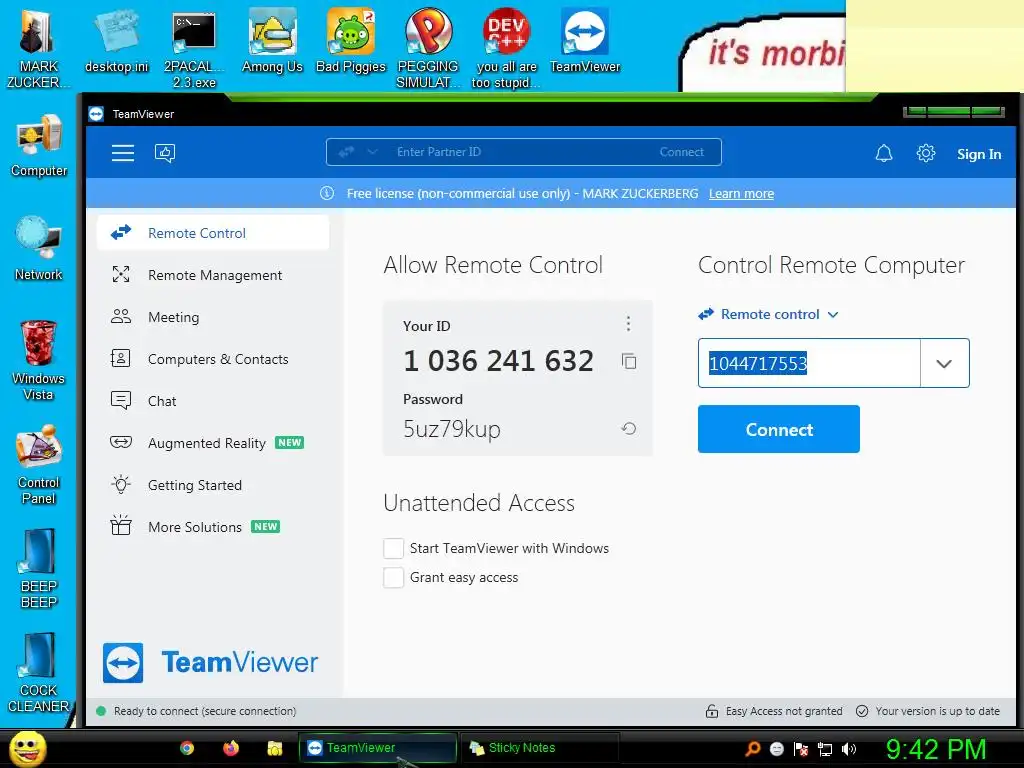Launch Firefox from the taskbar
This screenshot has width=1024, height=768.
[x=231, y=748]
